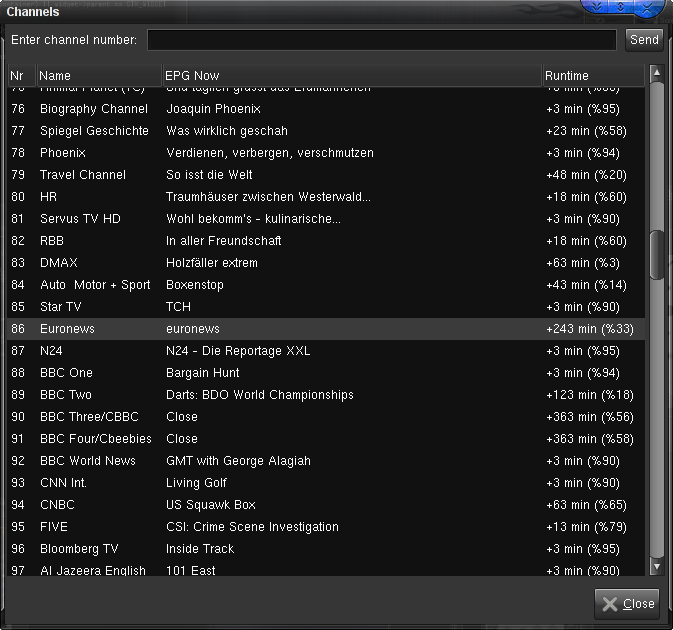Screen dimensions: 673x630
Task: Select the BBC Two channel
Action: tap(326, 395)
